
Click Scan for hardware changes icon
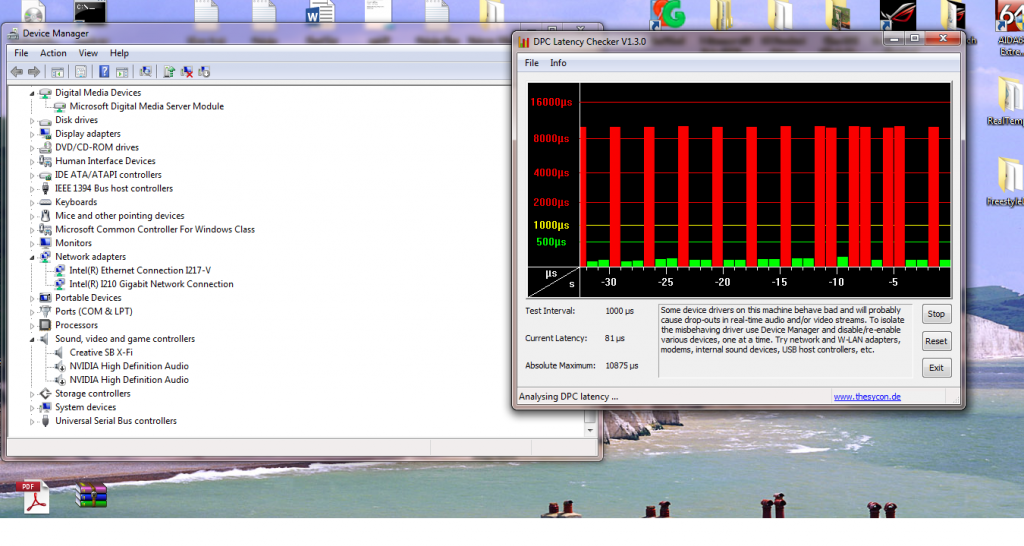point(145,72)
